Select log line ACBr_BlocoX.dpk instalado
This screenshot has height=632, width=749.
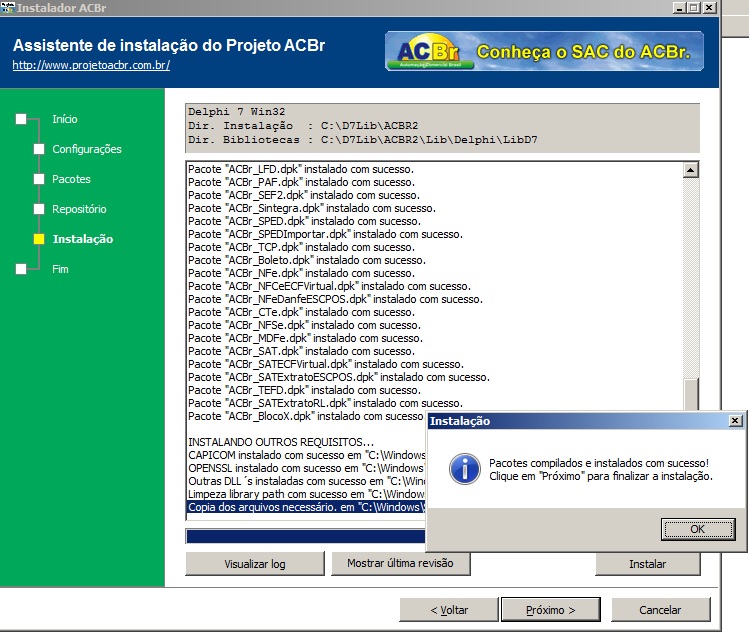coord(306,416)
